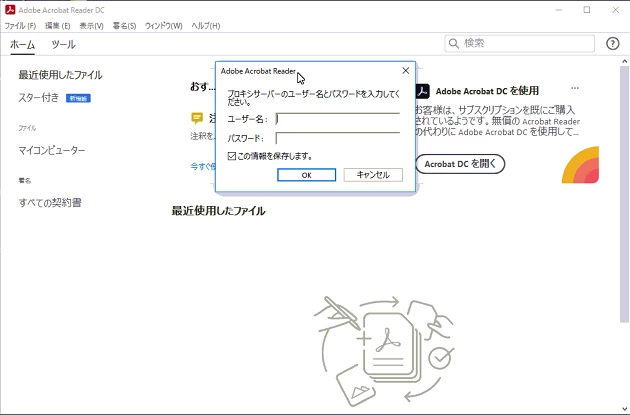Click the yellow comment icon under recommendations
Image resolution: width=630 pixels, height=415 pixels.
point(197,118)
